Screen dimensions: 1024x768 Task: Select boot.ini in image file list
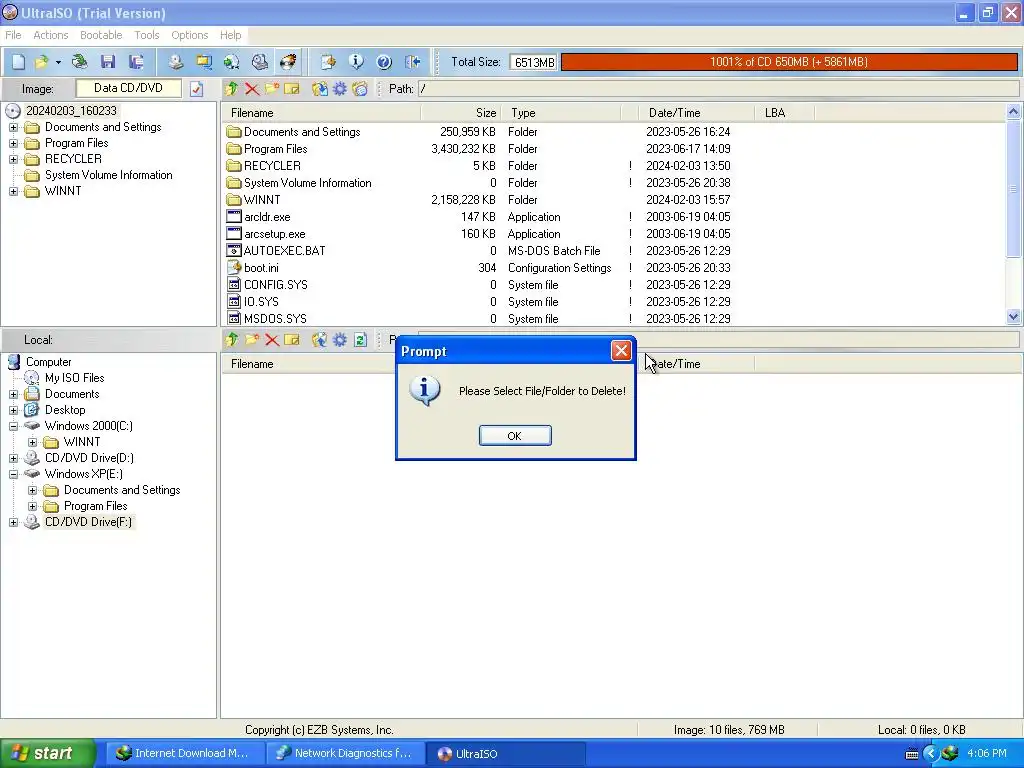click(x=261, y=268)
